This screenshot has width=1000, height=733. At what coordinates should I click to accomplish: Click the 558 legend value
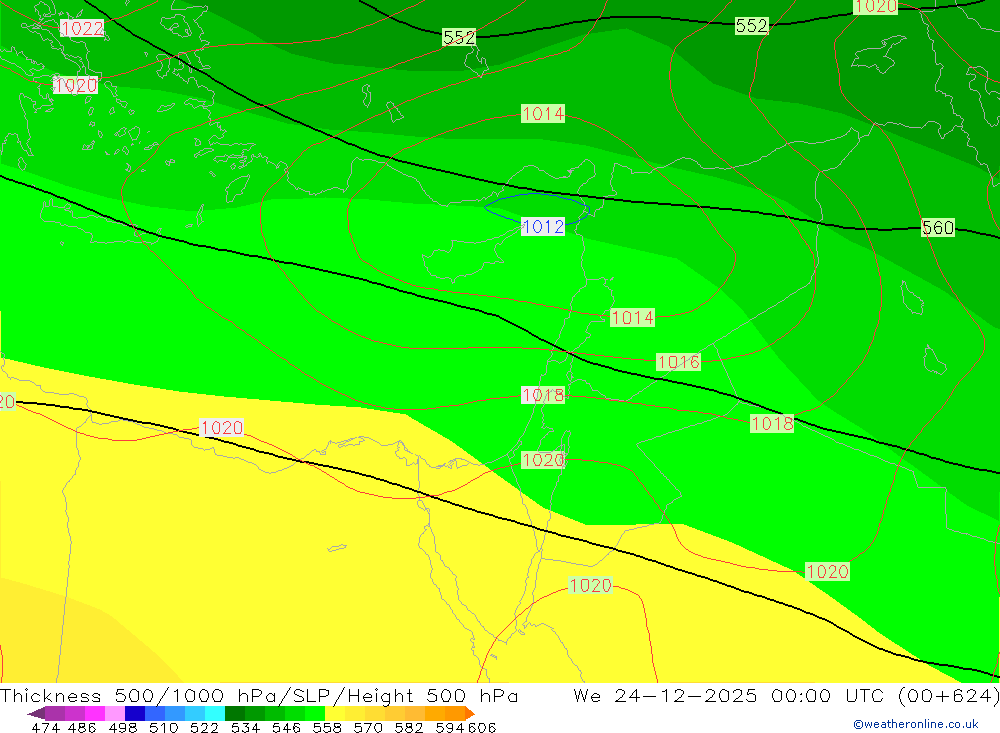point(327,728)
